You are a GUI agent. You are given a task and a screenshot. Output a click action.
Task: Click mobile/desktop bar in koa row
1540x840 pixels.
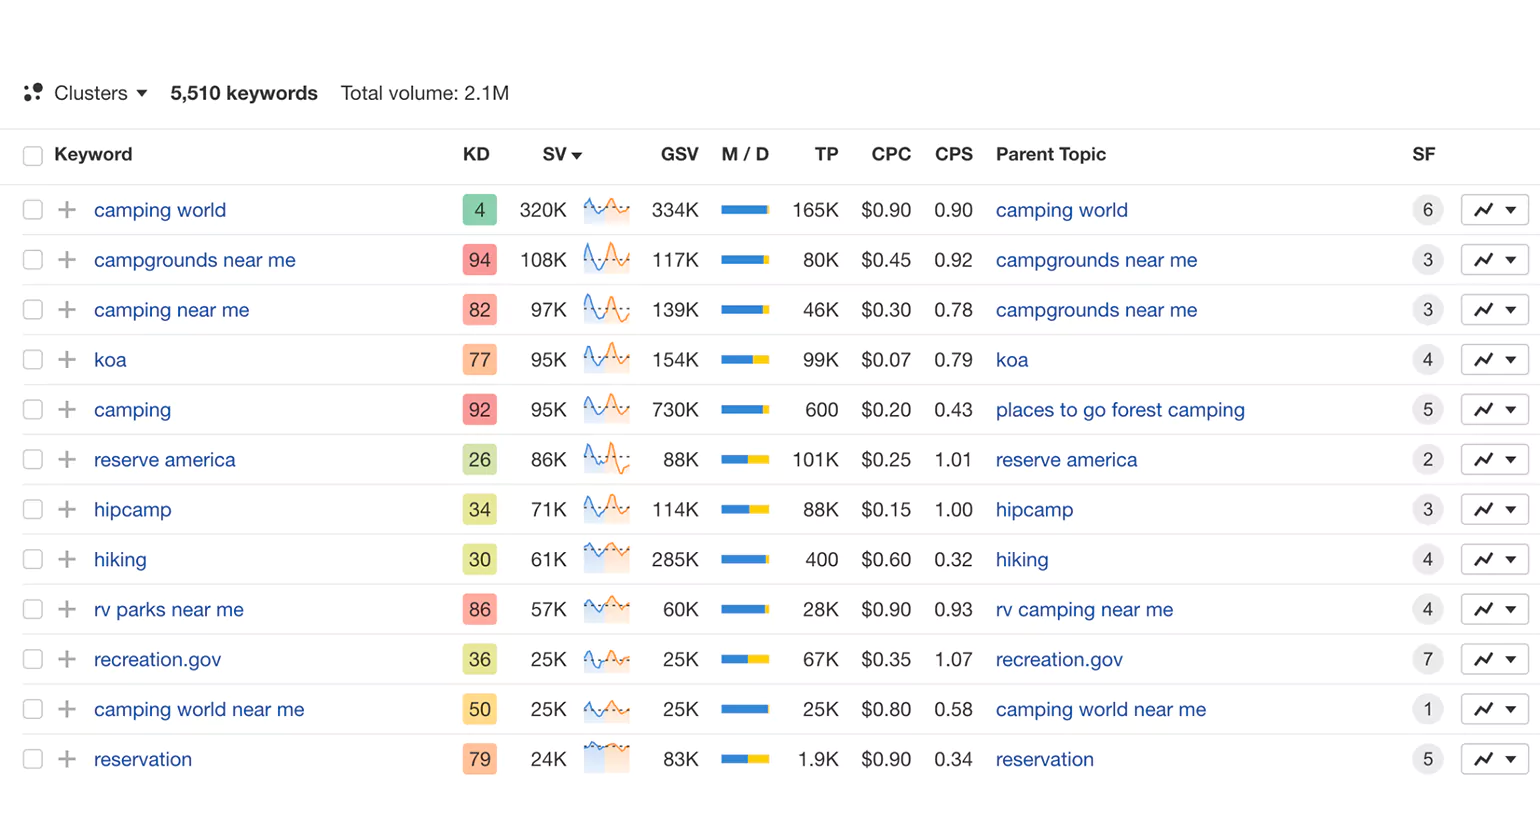(x=745, y=360)
